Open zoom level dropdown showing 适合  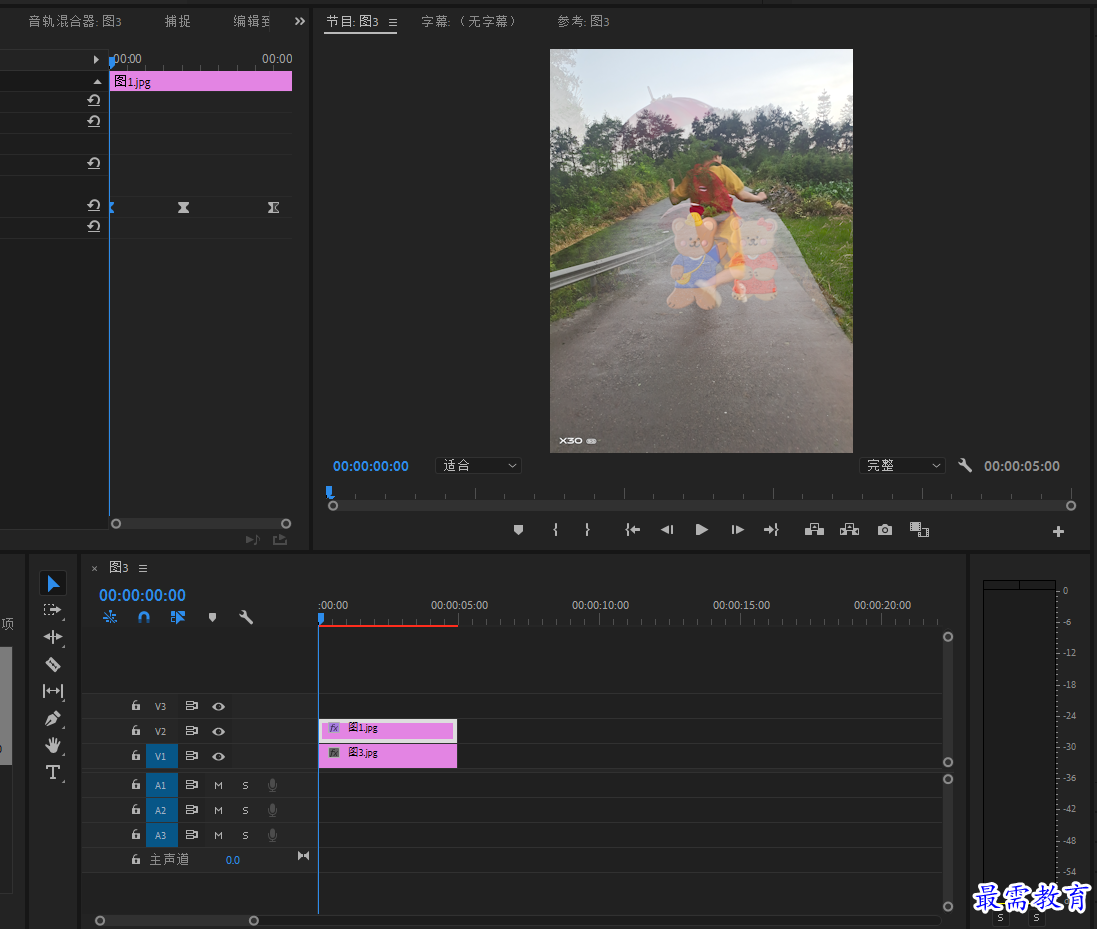479,465
